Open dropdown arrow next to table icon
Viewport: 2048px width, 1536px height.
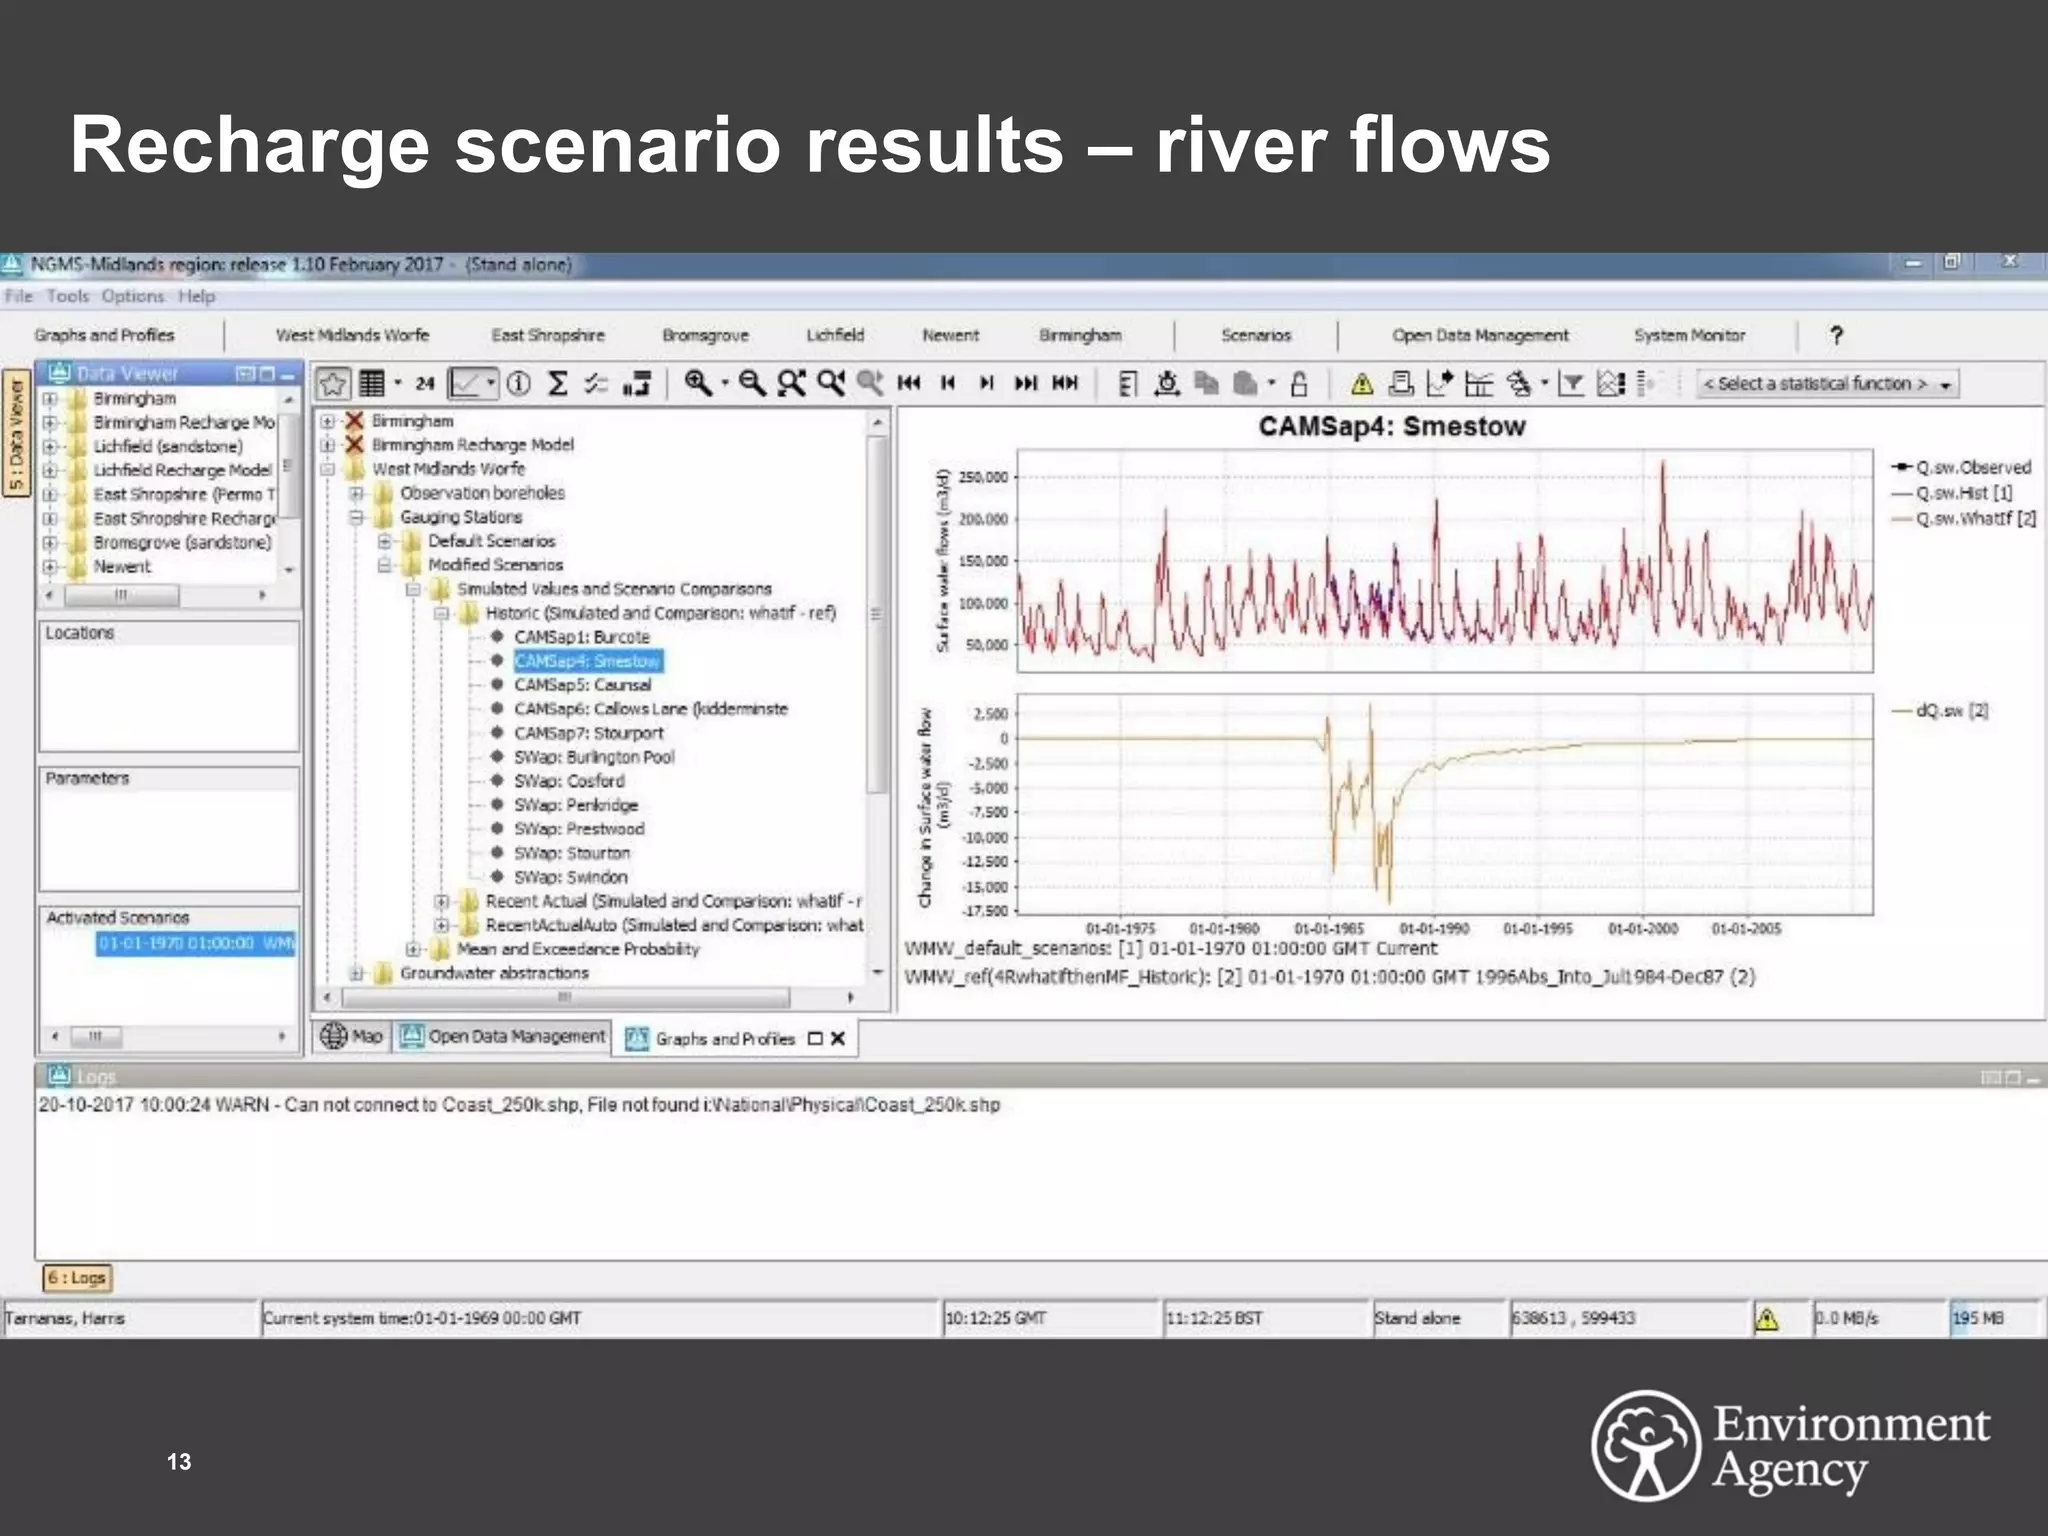point(398,383)
